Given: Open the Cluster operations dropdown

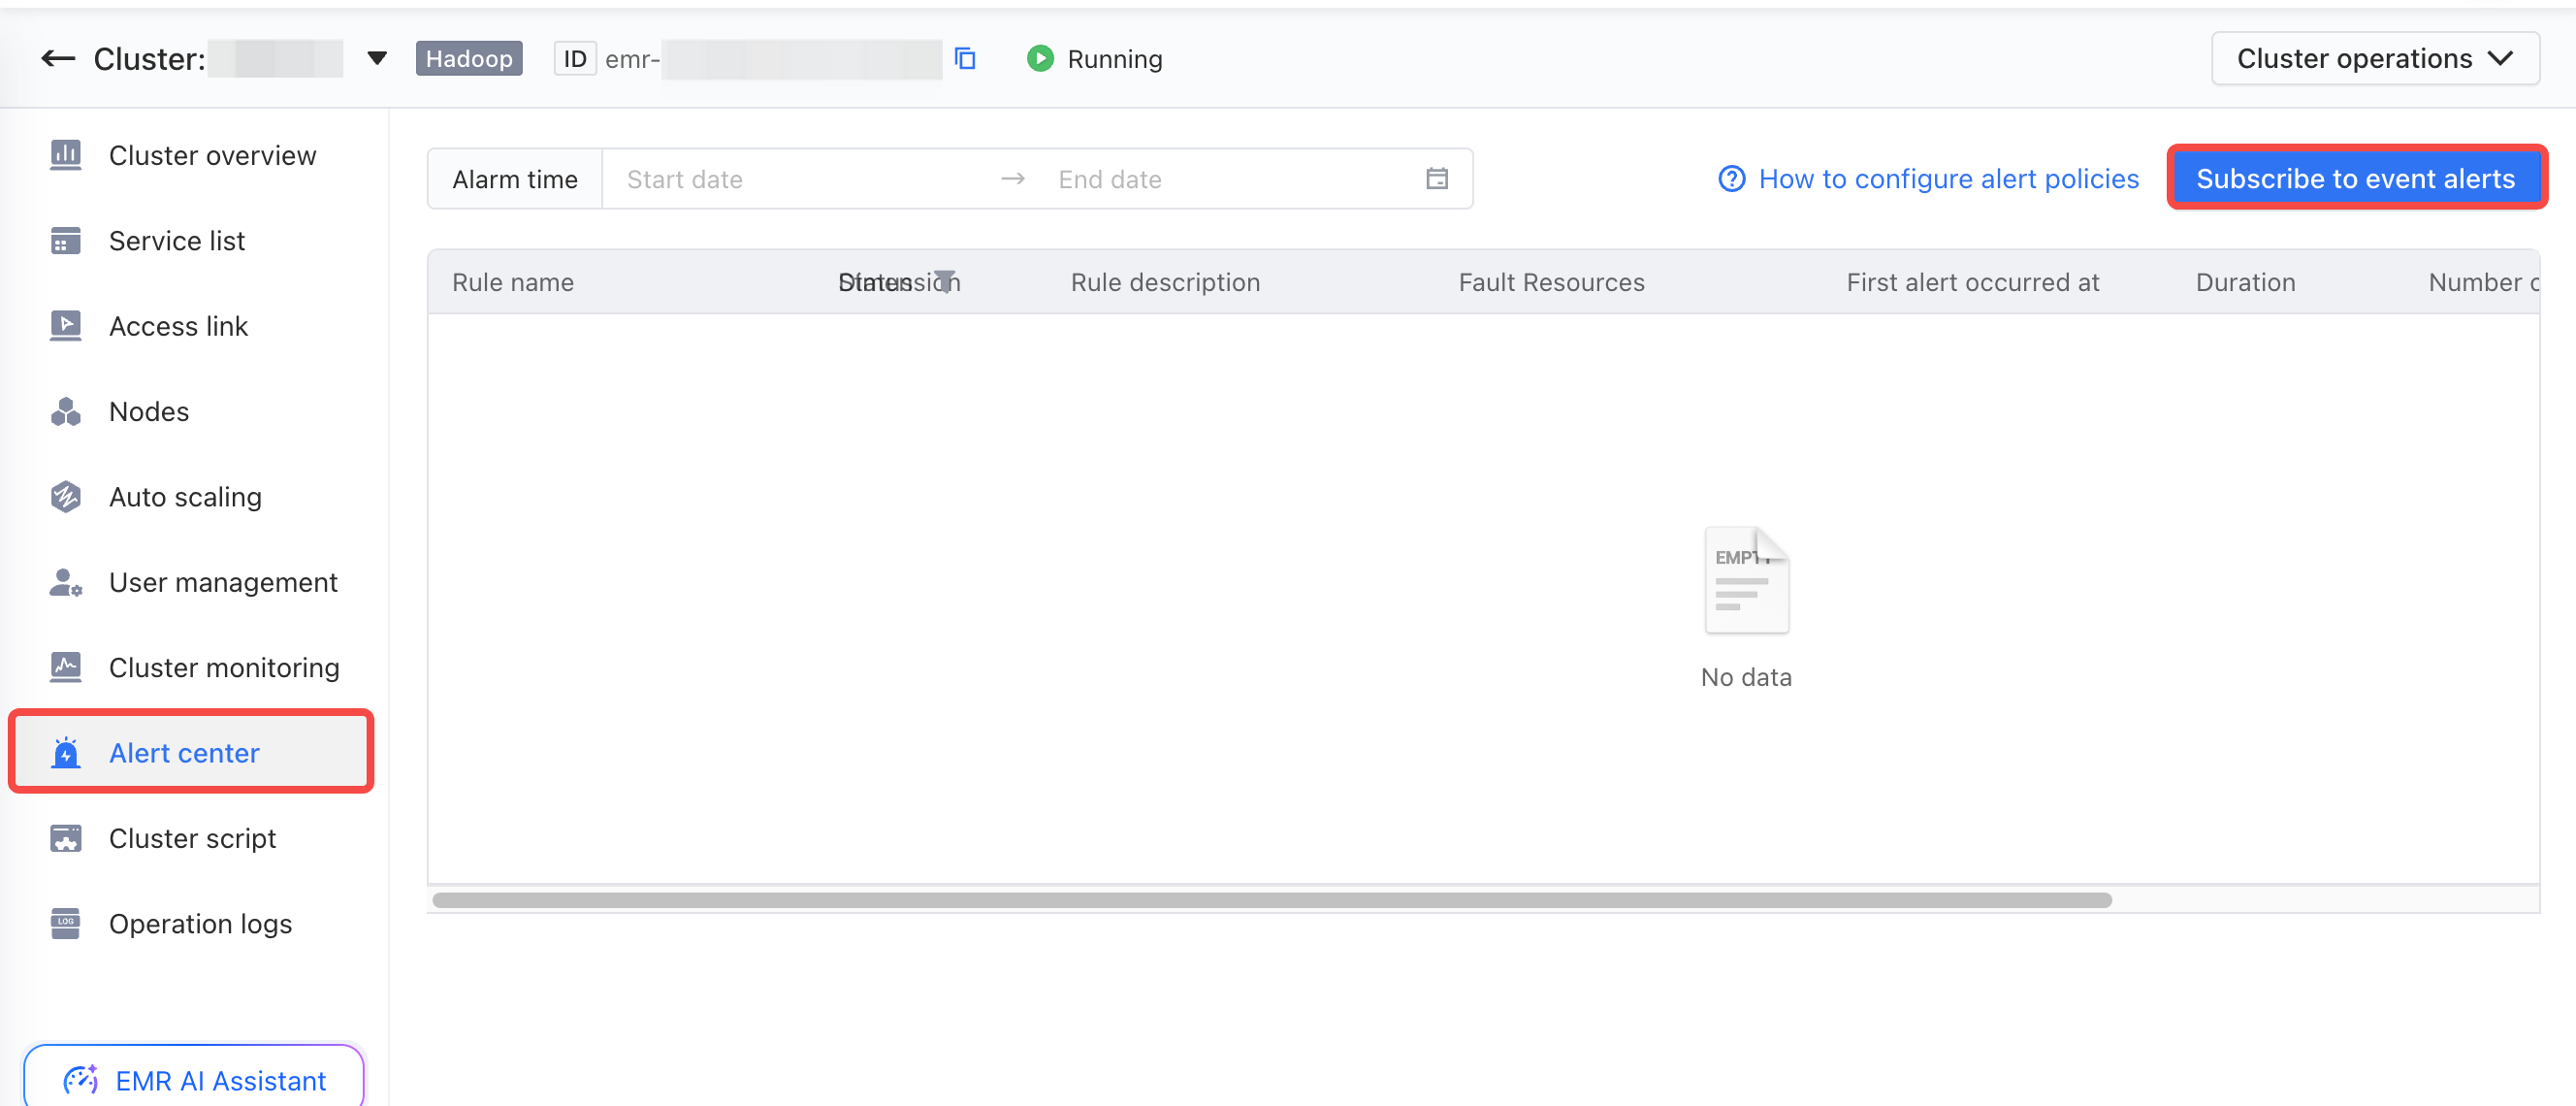Looking at the screenshot, I should click(x=2375, y=58).
